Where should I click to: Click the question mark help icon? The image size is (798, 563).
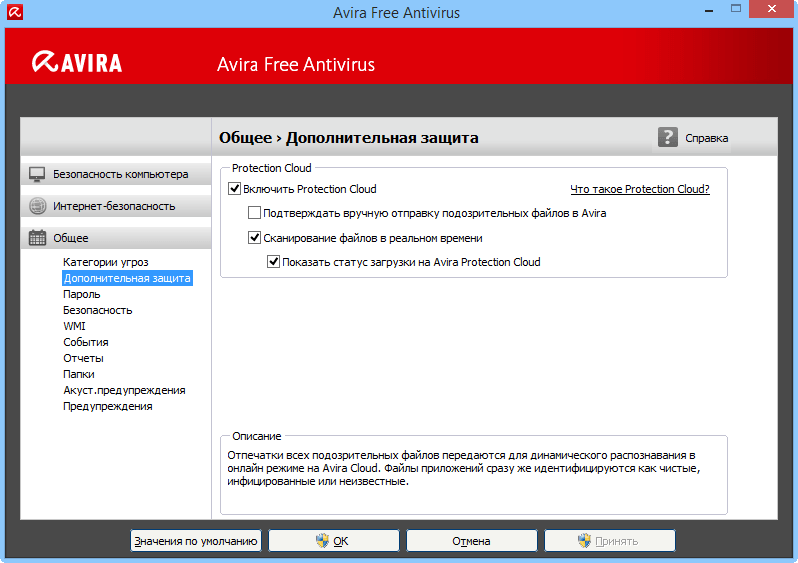tap(668, 137)
